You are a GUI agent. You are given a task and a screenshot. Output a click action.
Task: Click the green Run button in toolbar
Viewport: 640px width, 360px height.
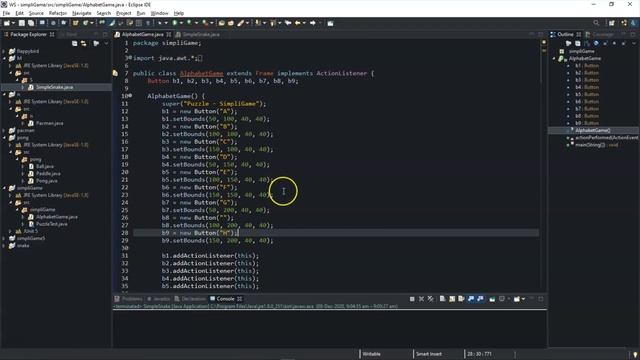coord(174,23)
